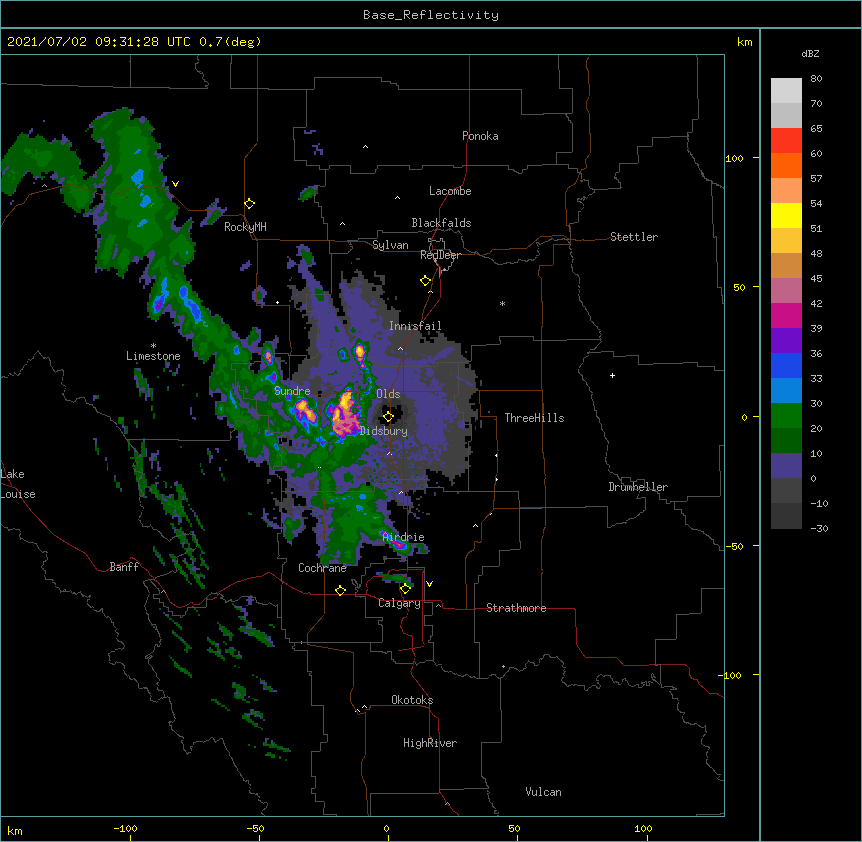Click the 50 tick on the right axis
The height and width of the screenshot is (842, 862).
[739, 287]
